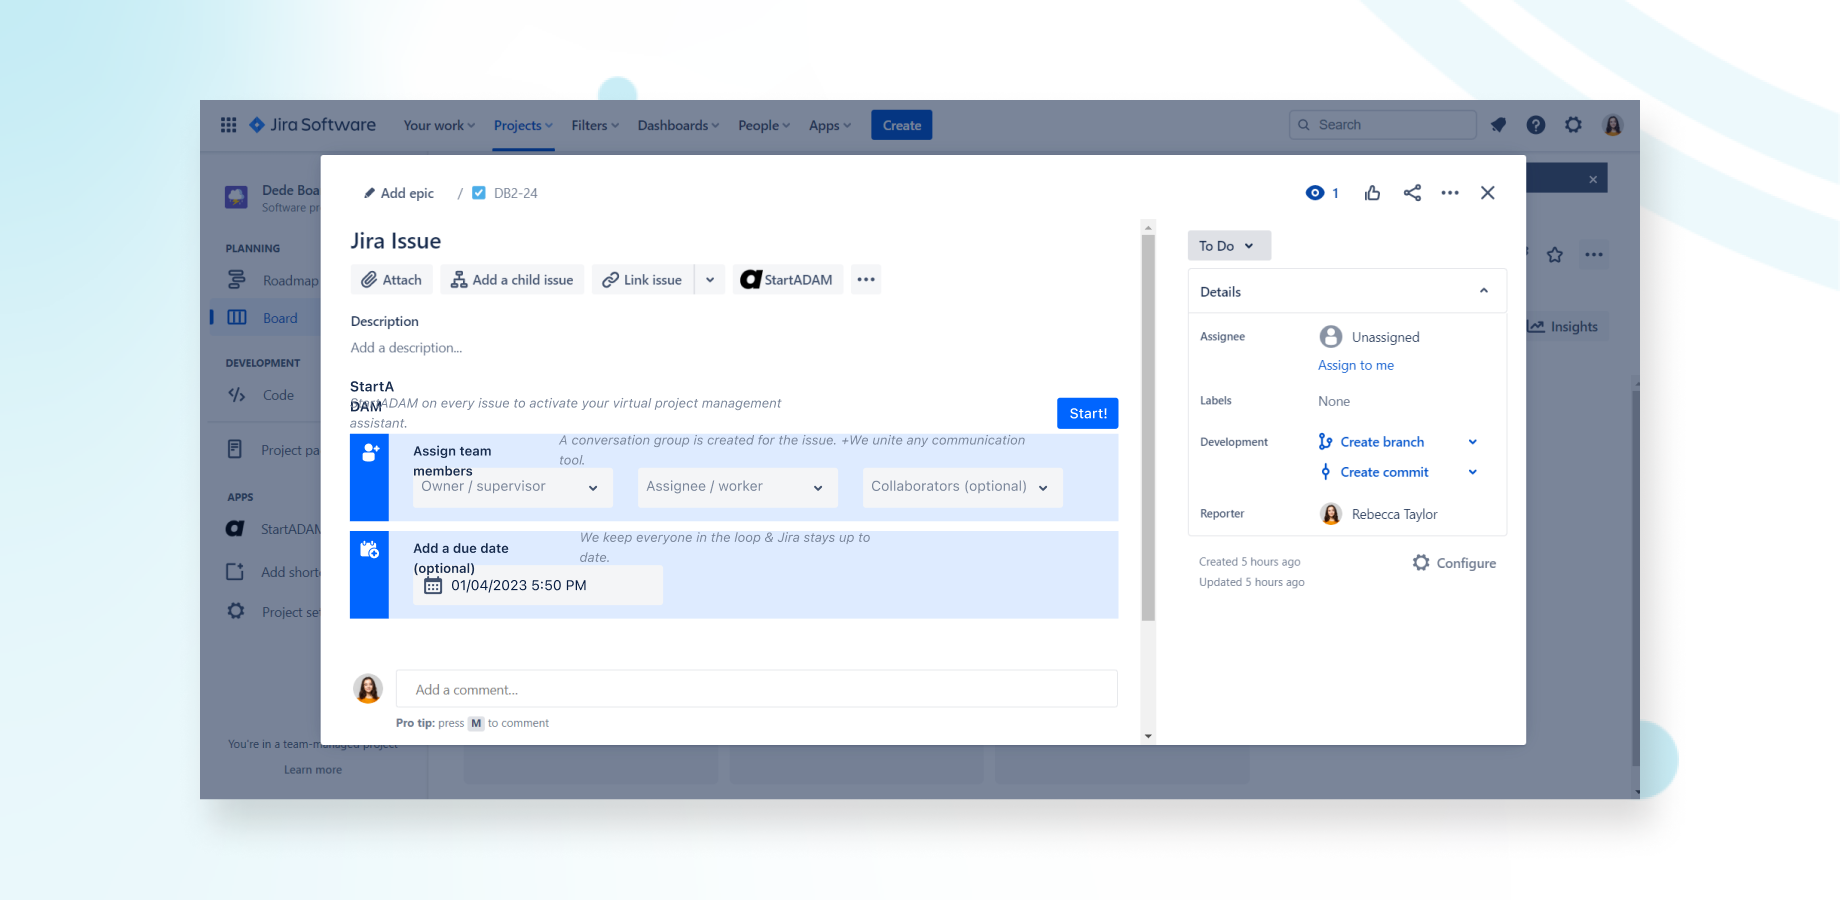The image size is (1840, 900).
Task: Click the due date field 01/04/2023 5:50 PM
Action: point(538,585)
